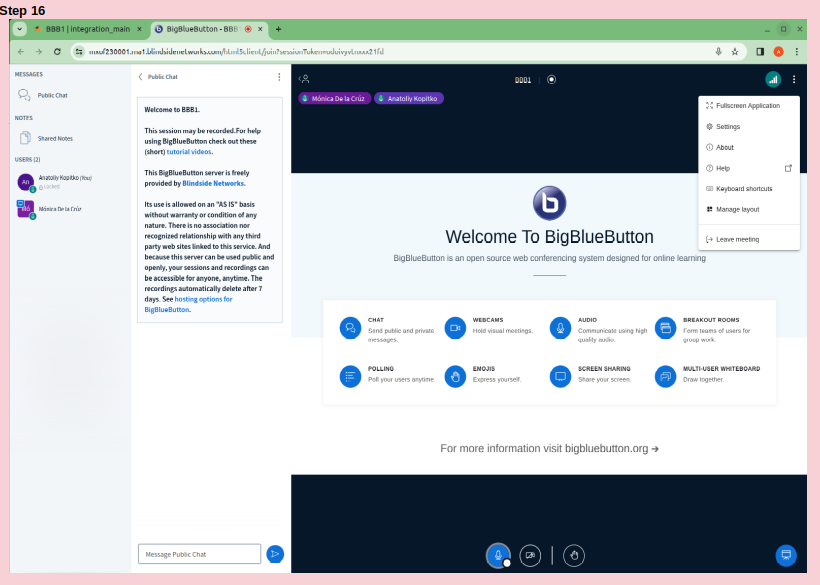Click Leave meeting in the menu

point(749,239)
